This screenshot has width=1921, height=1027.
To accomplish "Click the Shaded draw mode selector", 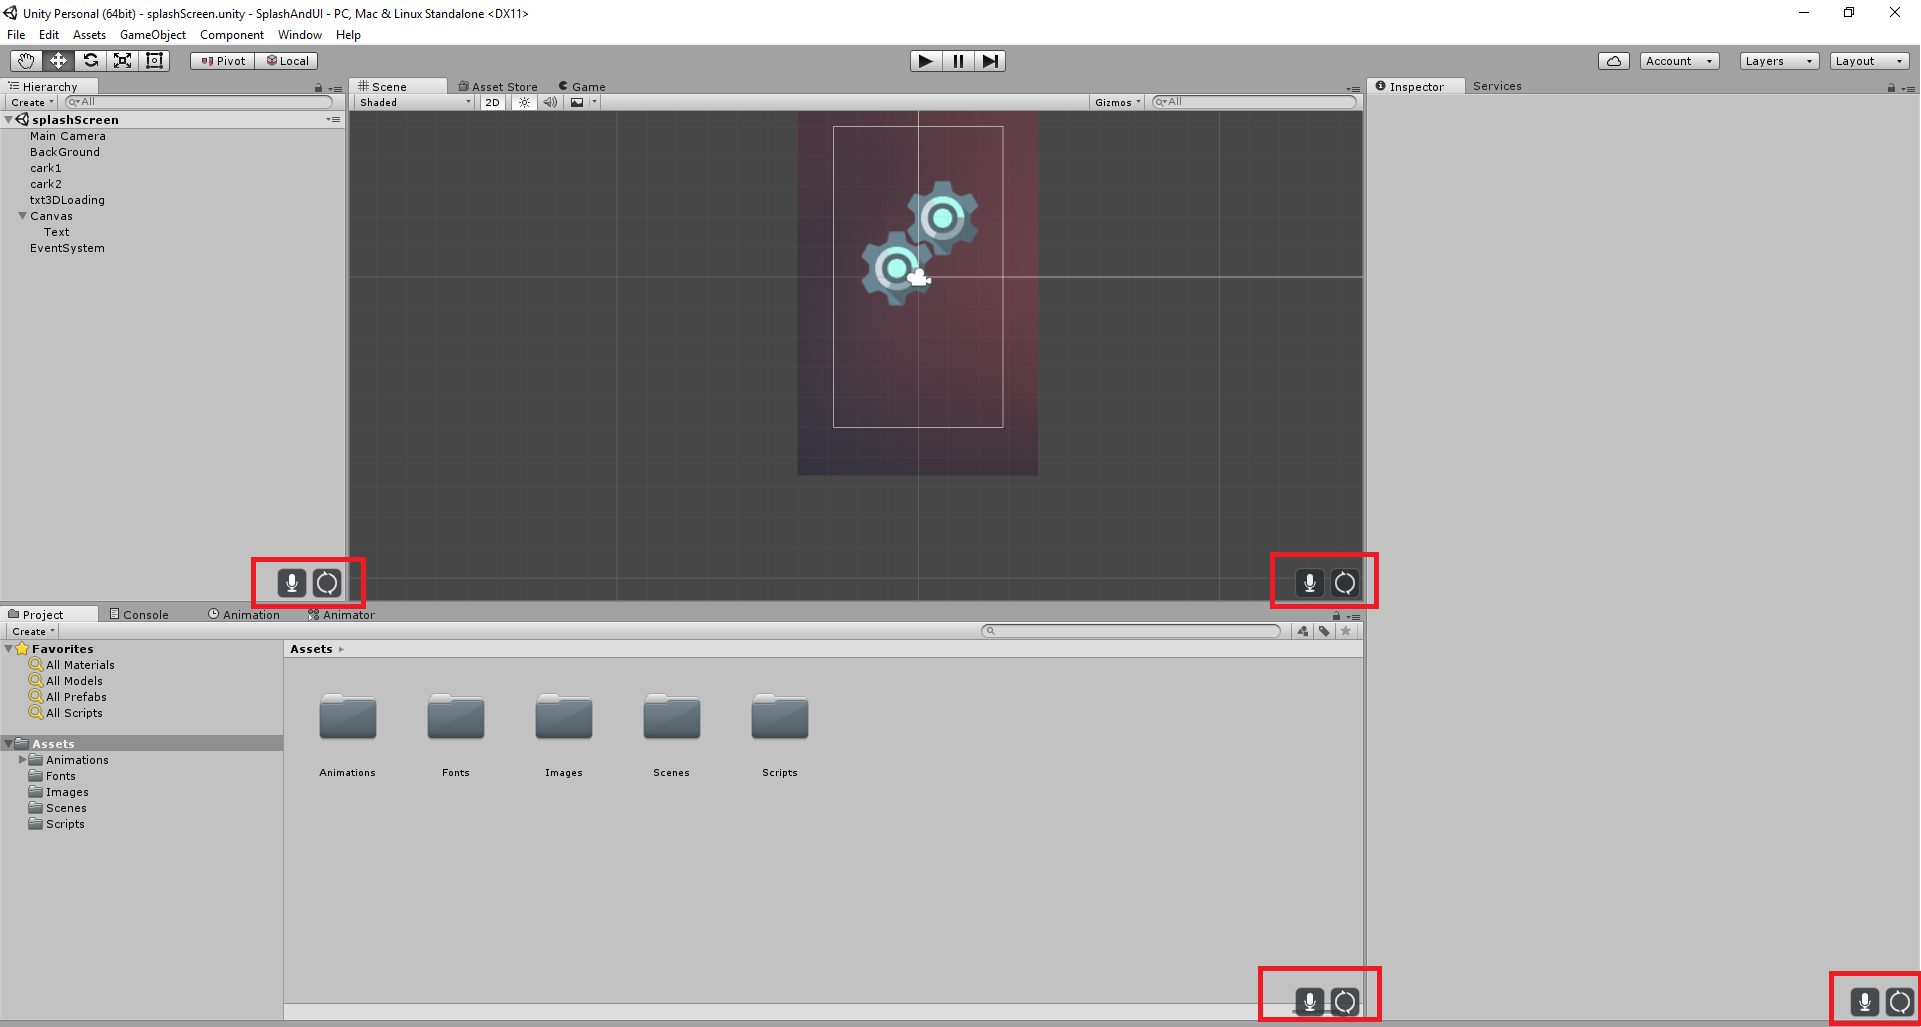I will click(x=412, y=101).
